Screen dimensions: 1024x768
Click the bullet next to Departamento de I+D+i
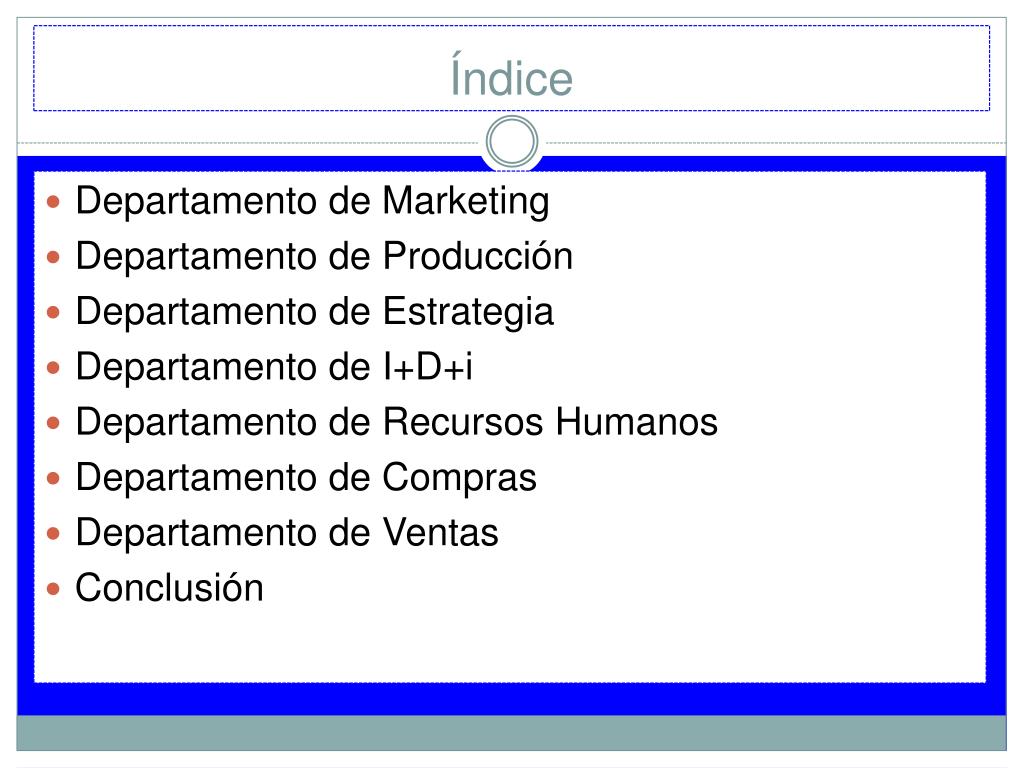pos(54,368)
